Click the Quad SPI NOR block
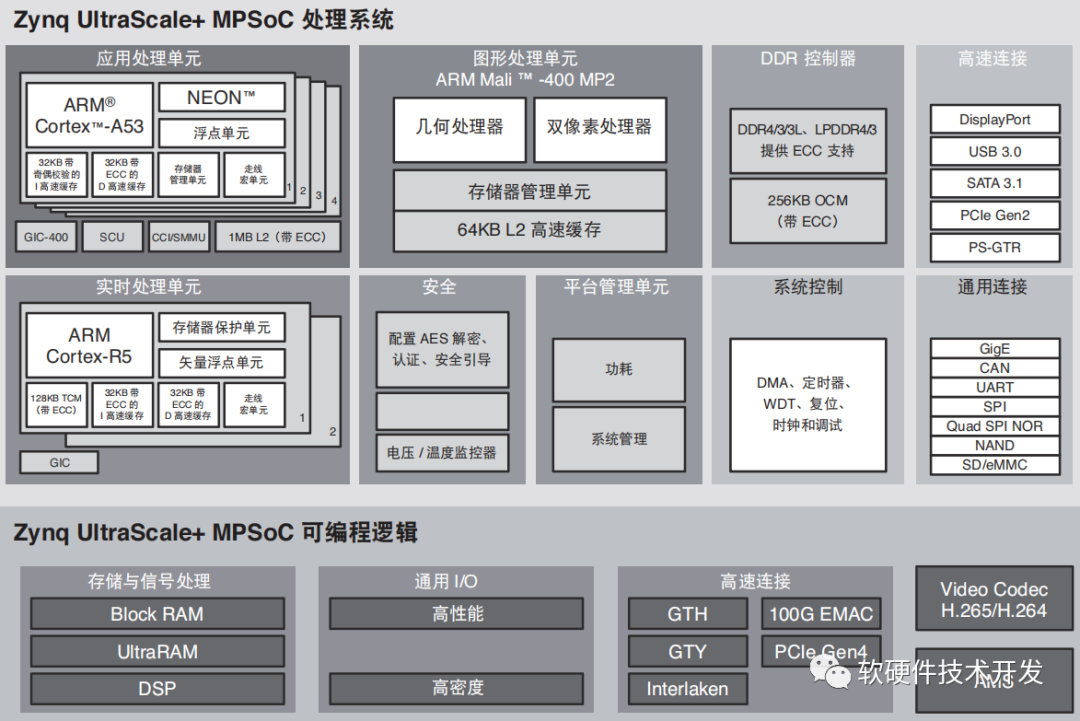This screenshot has width=1080, height=721. point(995,426)
